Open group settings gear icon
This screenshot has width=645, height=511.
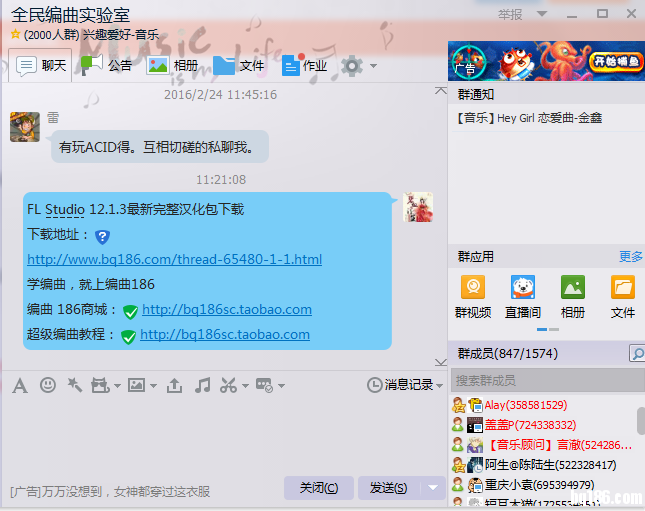[352, 66]
